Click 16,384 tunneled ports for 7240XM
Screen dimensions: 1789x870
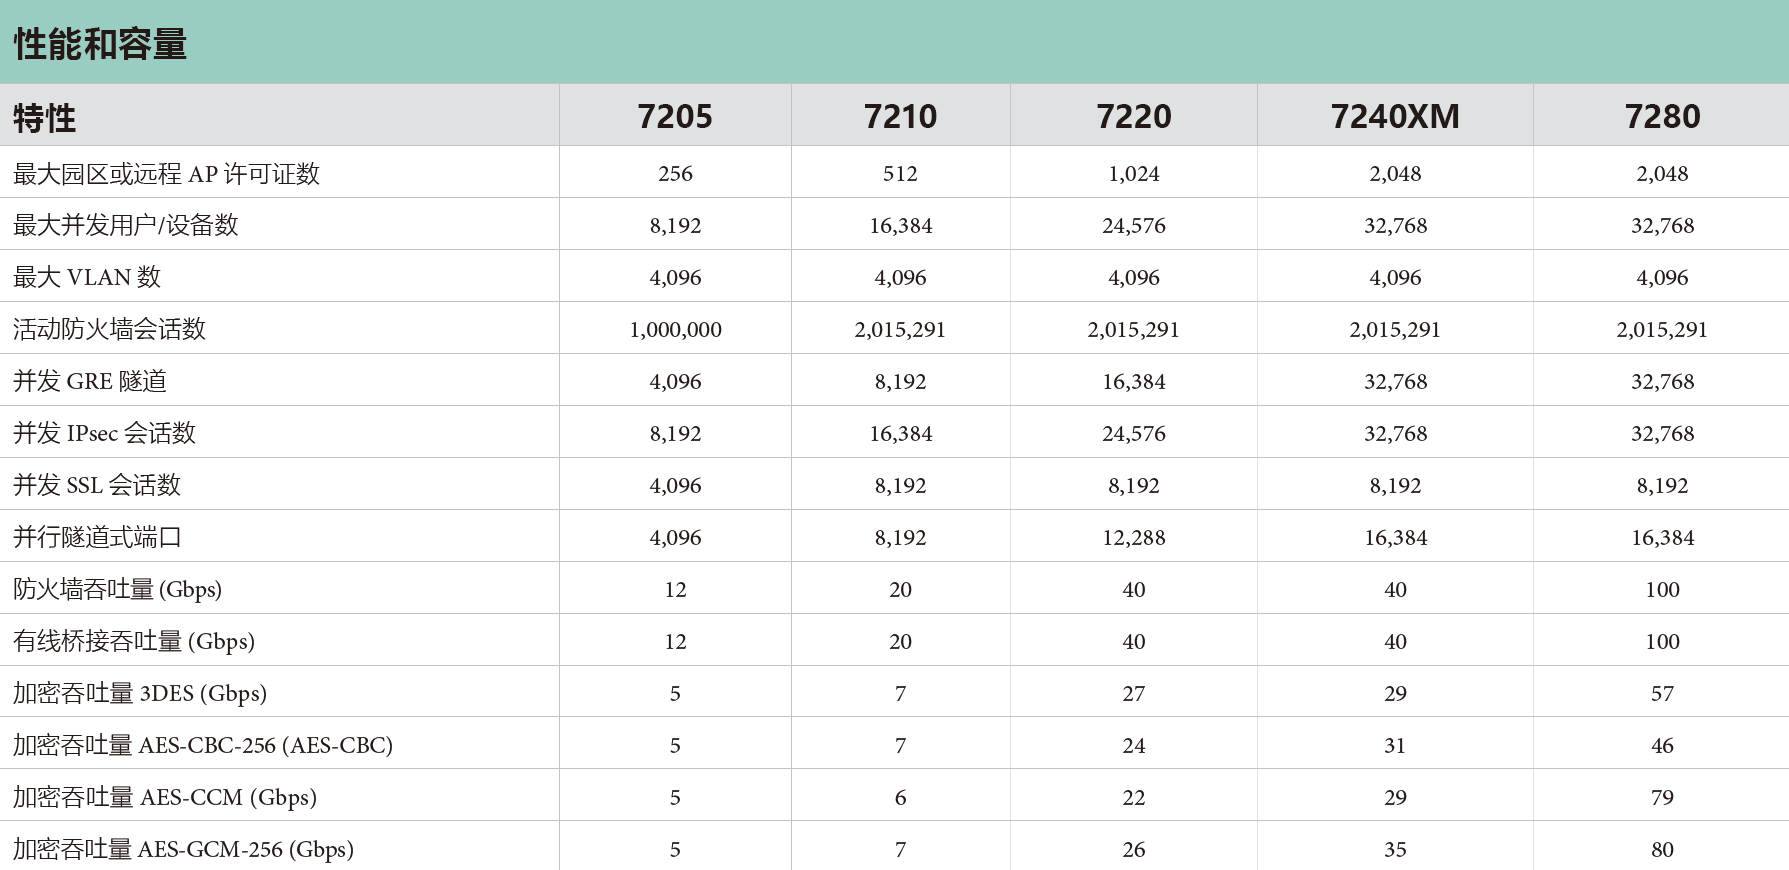click(x=1395, y=538)
